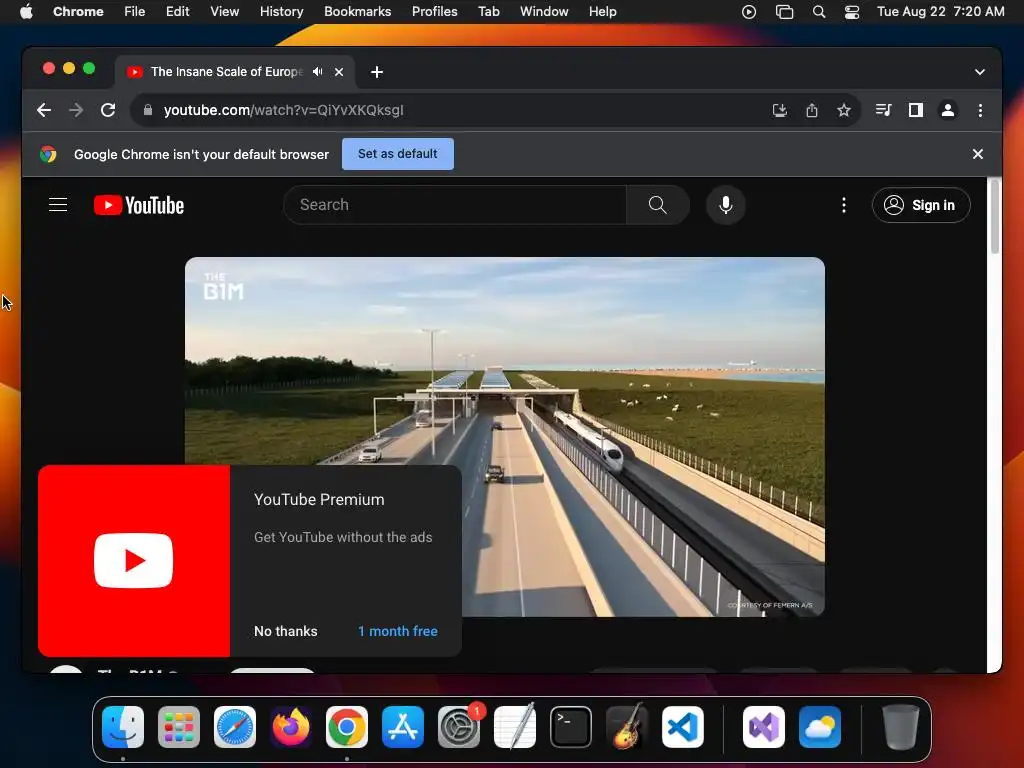Click the browser forward arrow
This screenshot has width=1024, height=768.
76,110
